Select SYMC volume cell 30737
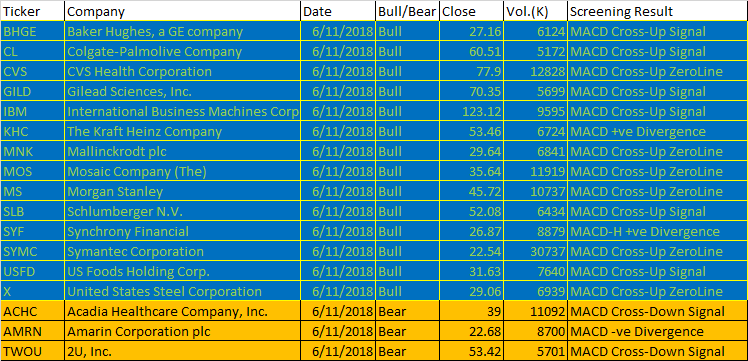The width and height of the screenshot is (748, 361). point(536,252)
